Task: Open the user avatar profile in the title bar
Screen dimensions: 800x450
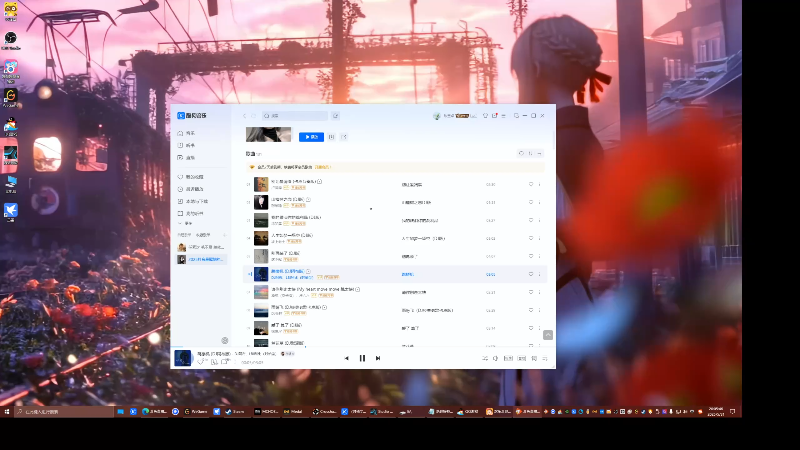Action: click(437, 116)
